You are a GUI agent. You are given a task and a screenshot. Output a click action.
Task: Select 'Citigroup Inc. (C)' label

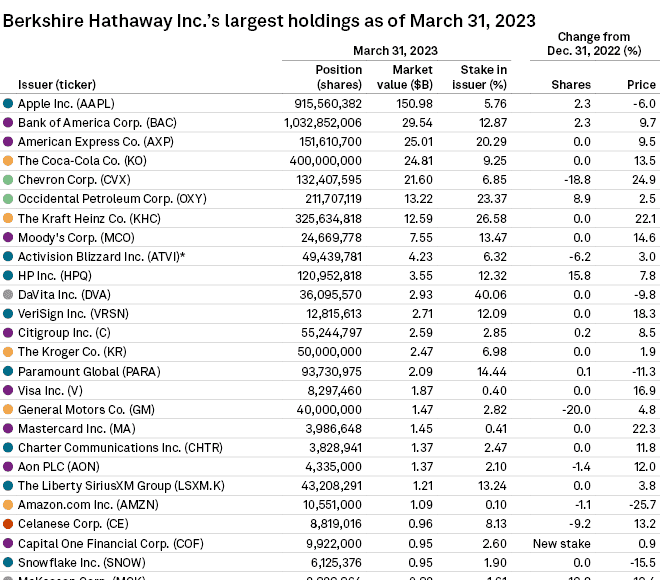point(64,333)
